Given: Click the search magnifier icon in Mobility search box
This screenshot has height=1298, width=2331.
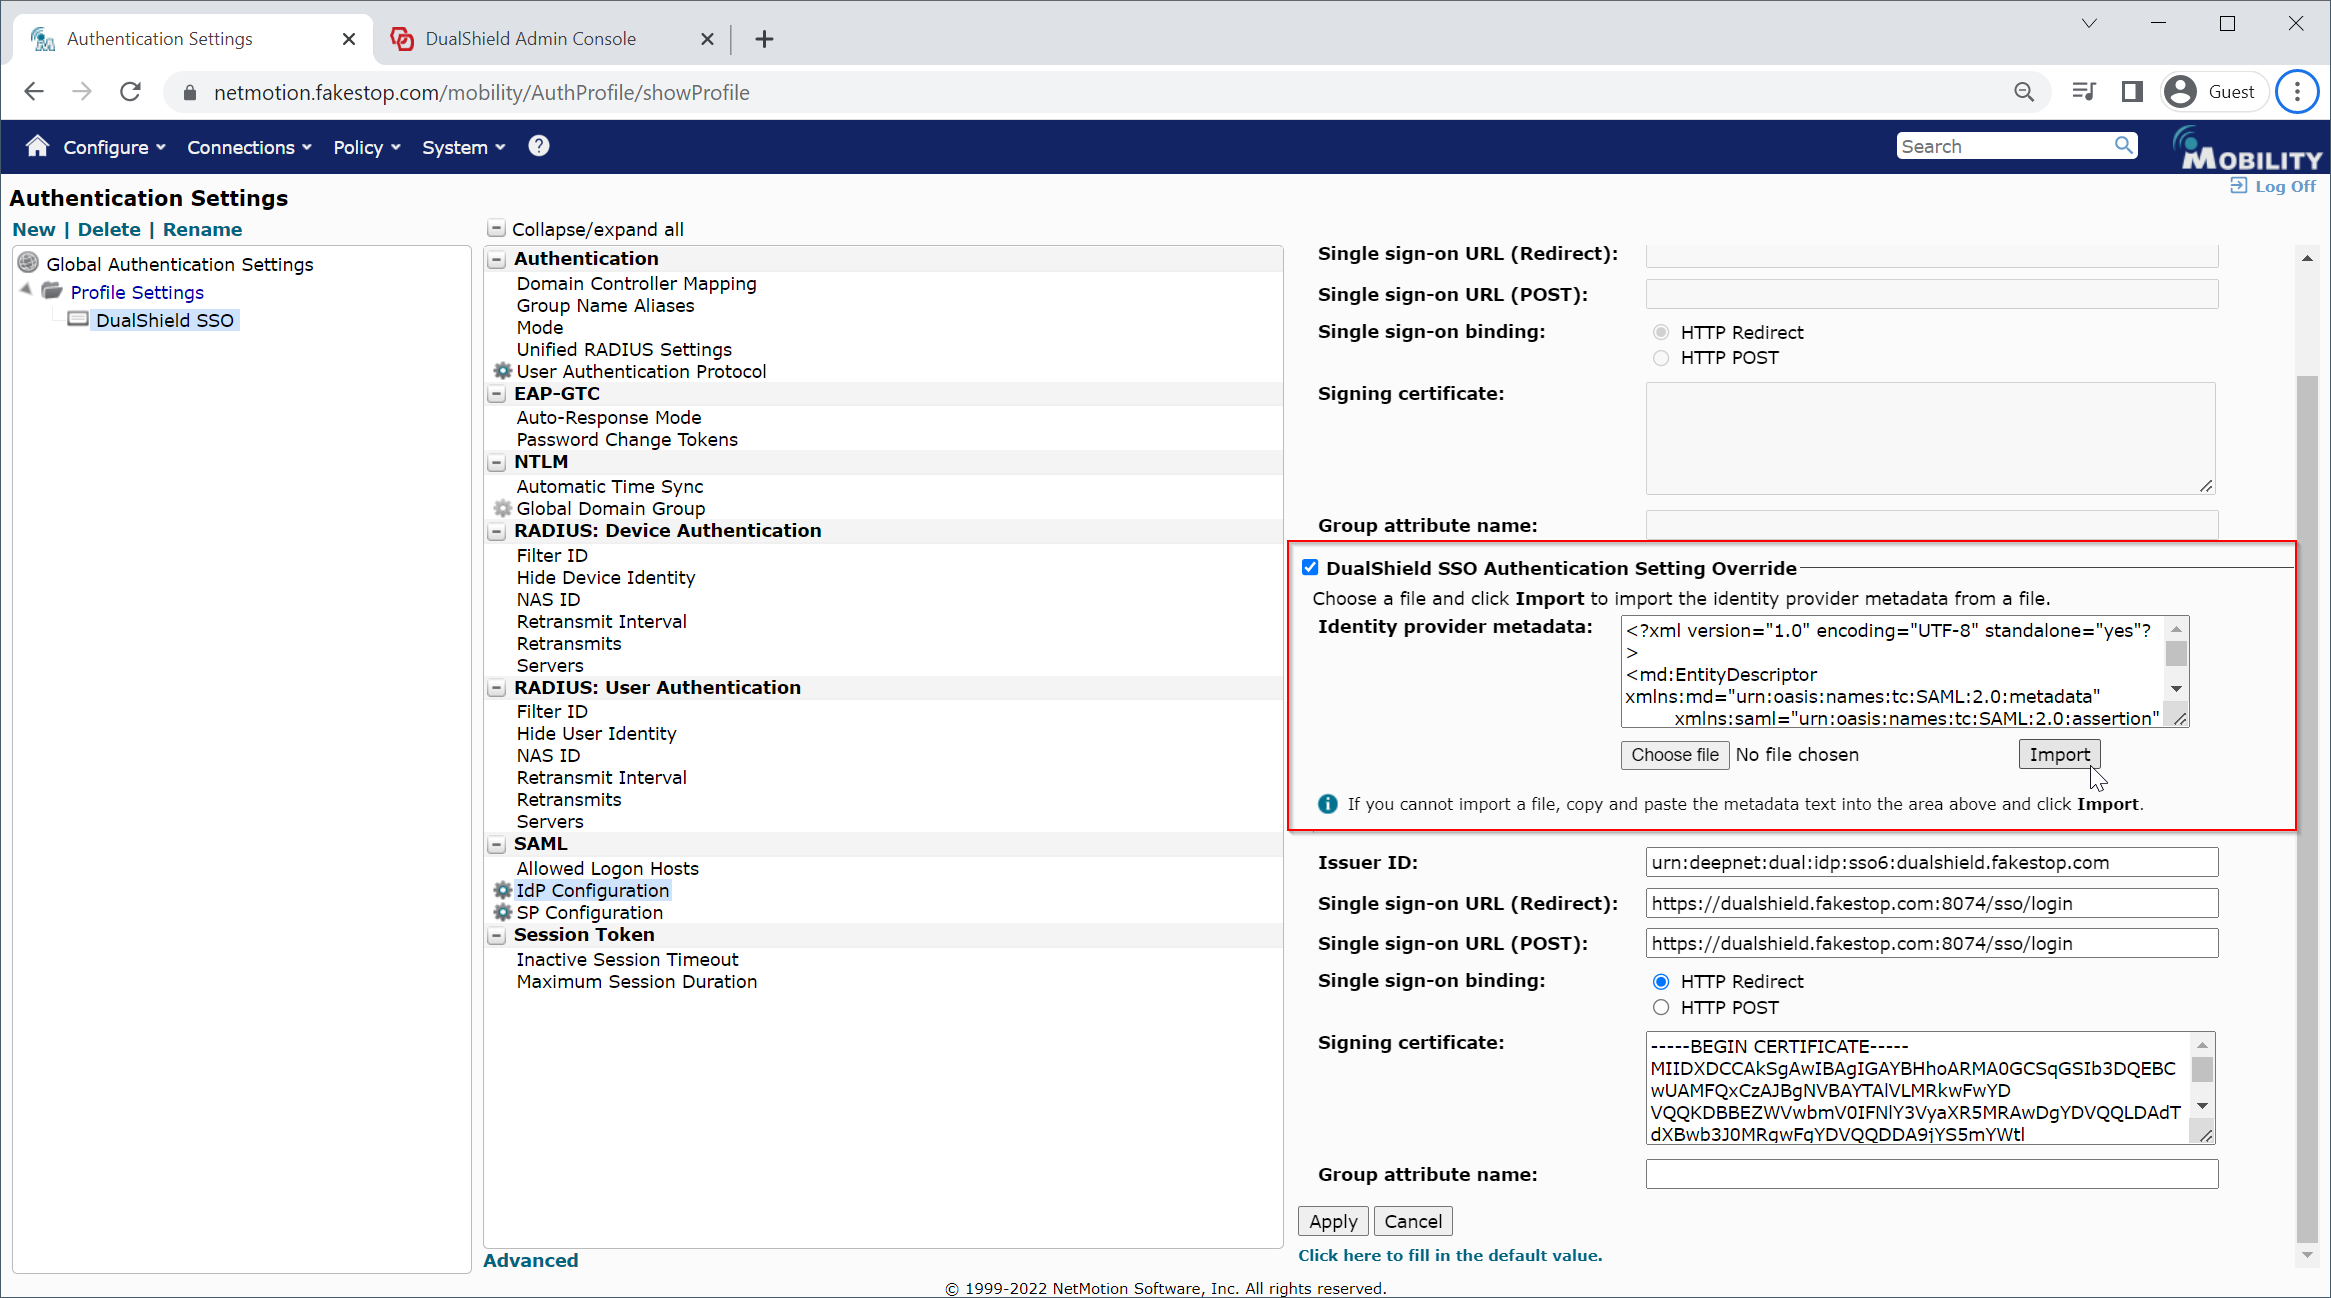Looking at the screenshot, I should [x=2123, y=146].
